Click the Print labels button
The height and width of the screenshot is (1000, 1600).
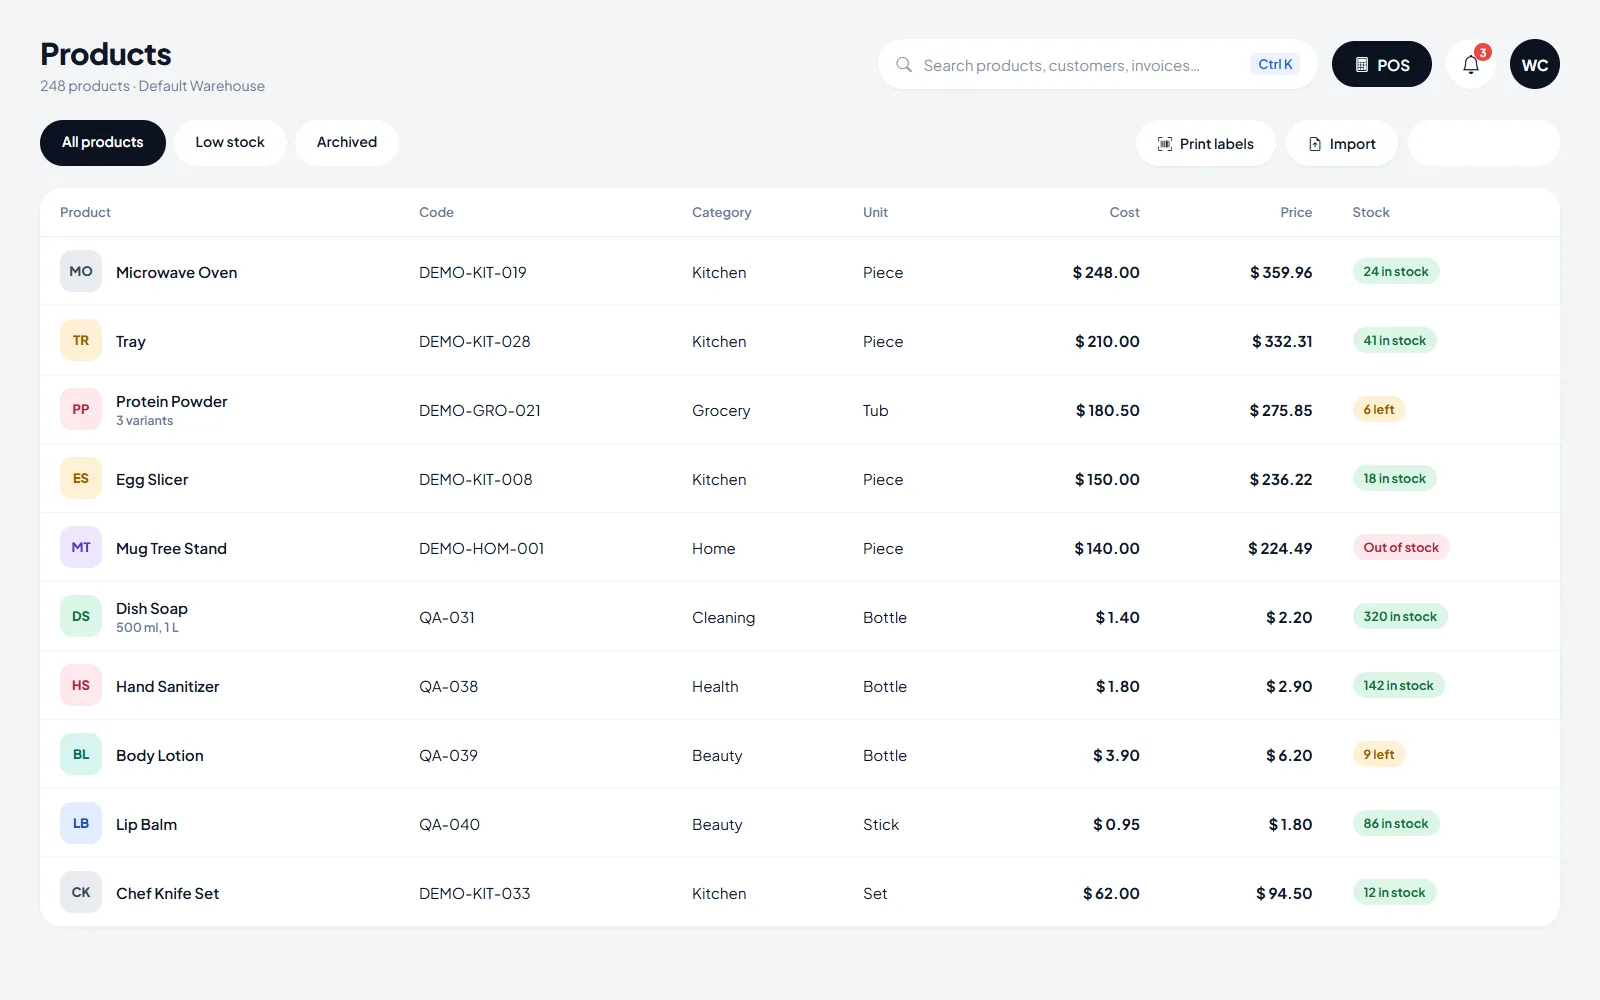point(1205,144)
